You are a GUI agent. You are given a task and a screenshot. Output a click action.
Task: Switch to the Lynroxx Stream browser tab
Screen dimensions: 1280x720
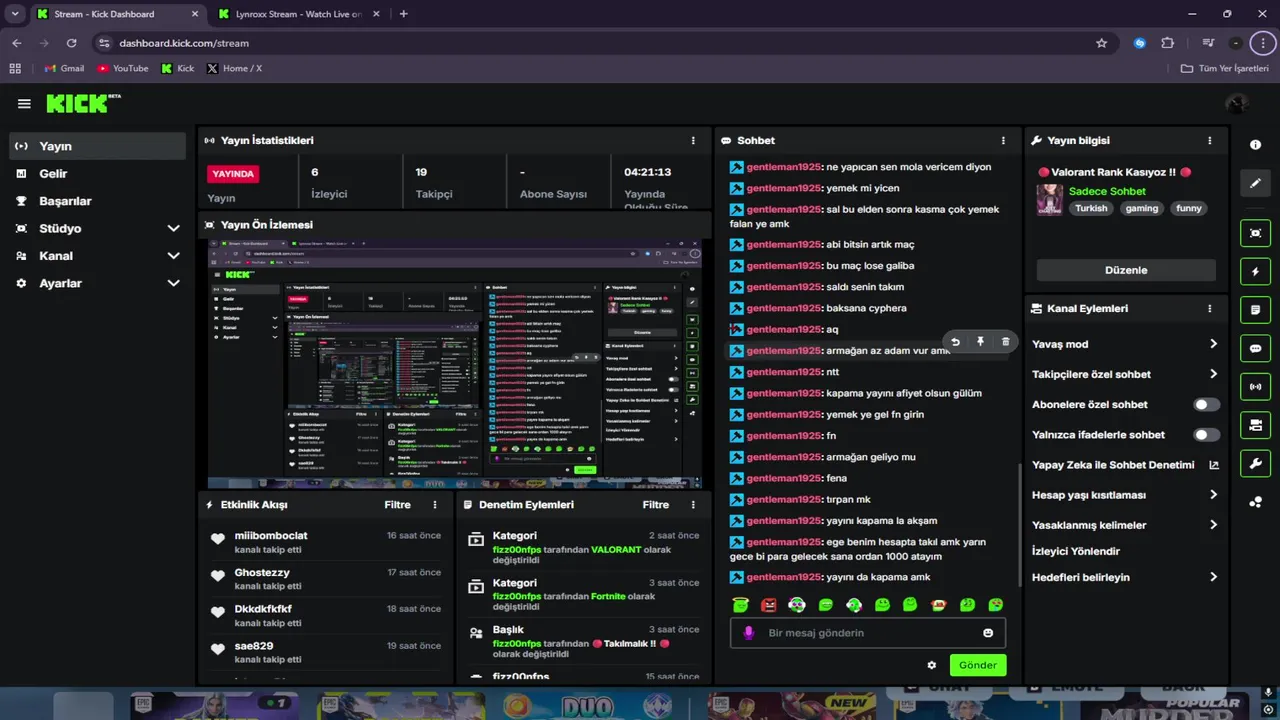298,14
